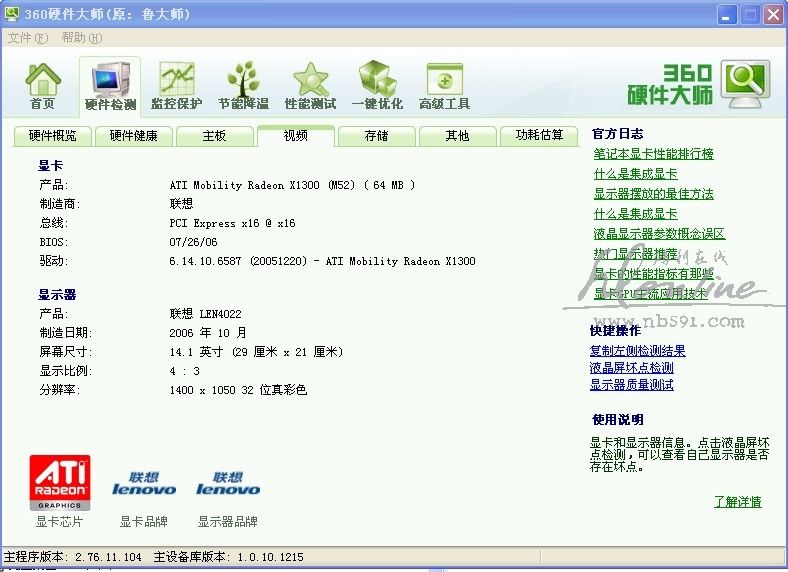Screen dimensions: 788x572
Task: Click the Lenovo logo above 显示器品牌
Action: pos(228,483)
